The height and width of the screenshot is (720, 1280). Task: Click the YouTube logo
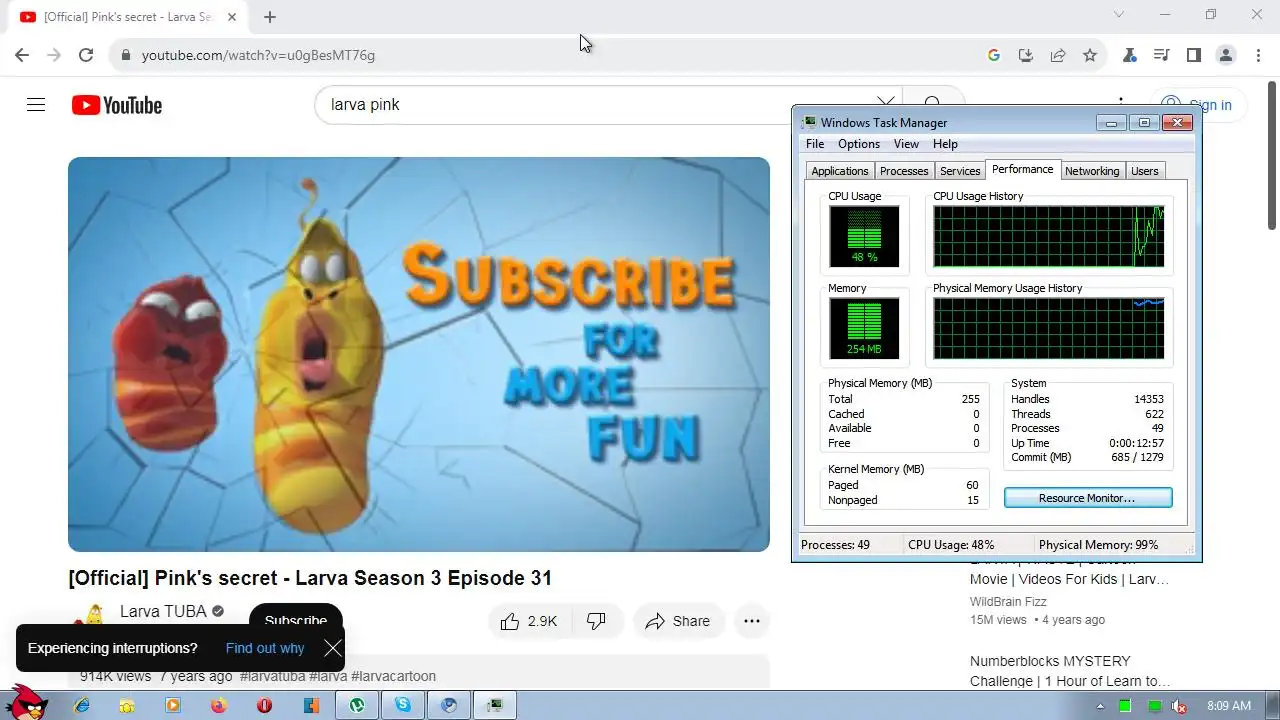click(117, 105)
